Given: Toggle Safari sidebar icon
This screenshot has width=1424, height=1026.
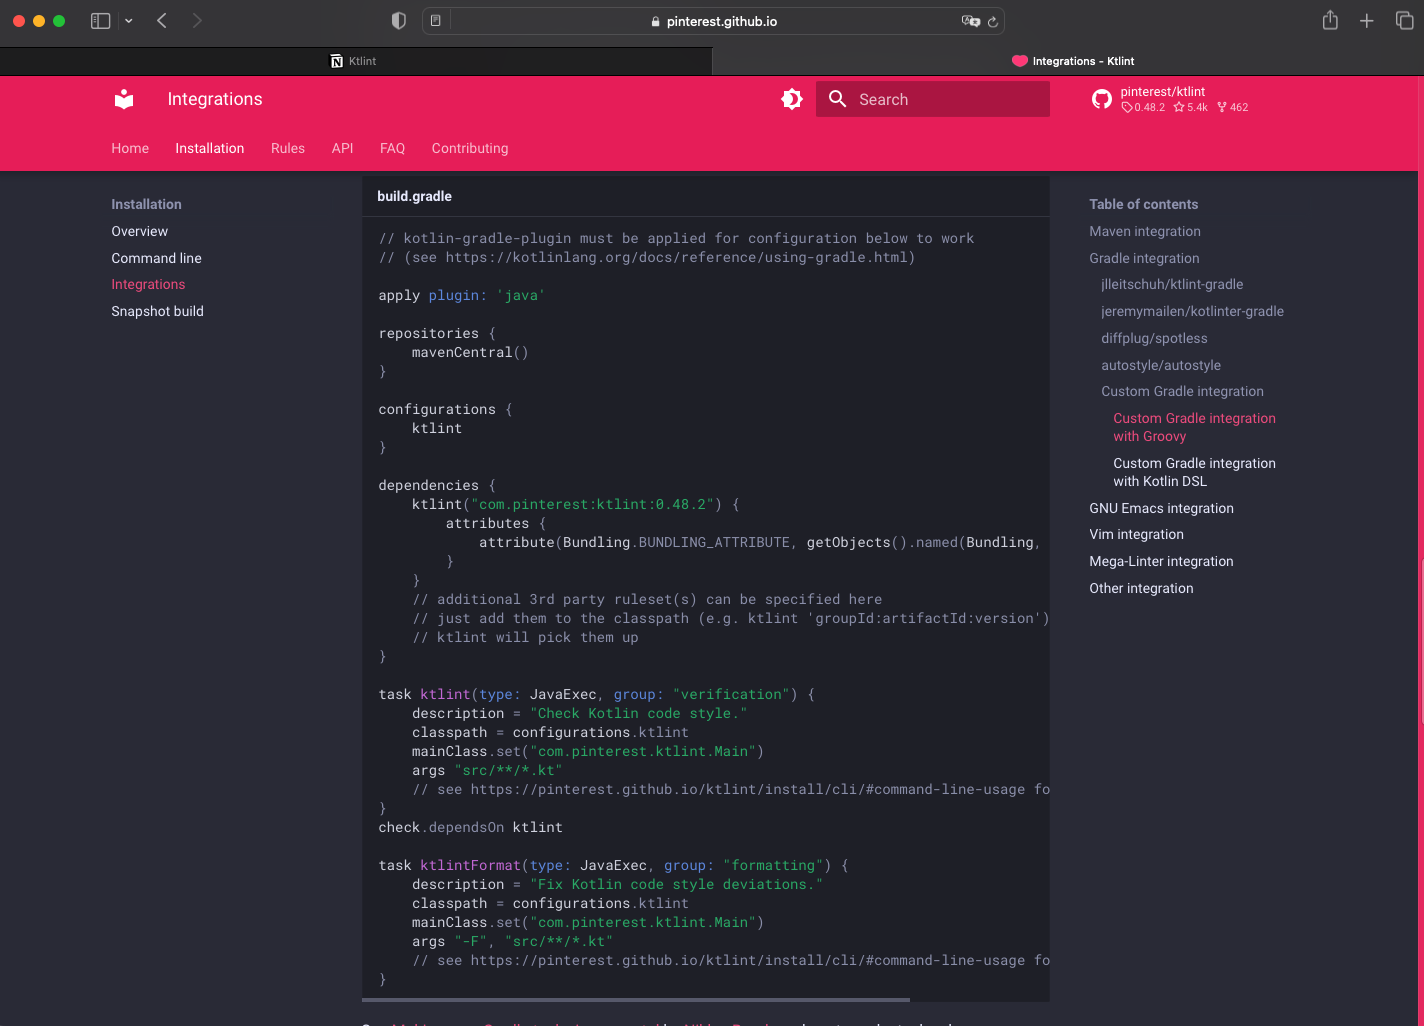Looking at the screenshot, I should [100, 21].
